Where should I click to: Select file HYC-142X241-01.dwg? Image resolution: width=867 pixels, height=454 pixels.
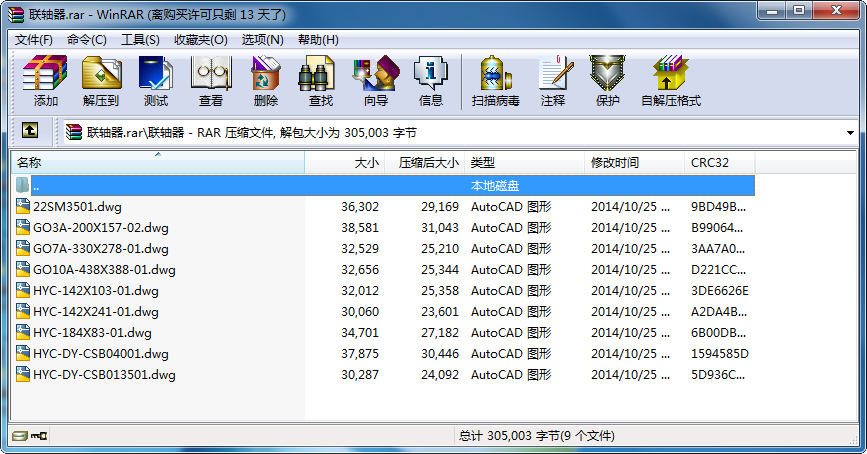coord(96,312)
